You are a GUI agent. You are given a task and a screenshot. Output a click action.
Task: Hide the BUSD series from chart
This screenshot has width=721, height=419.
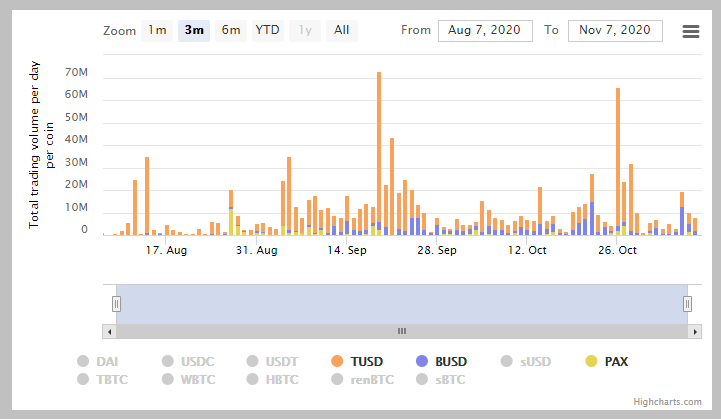[440, 361]
